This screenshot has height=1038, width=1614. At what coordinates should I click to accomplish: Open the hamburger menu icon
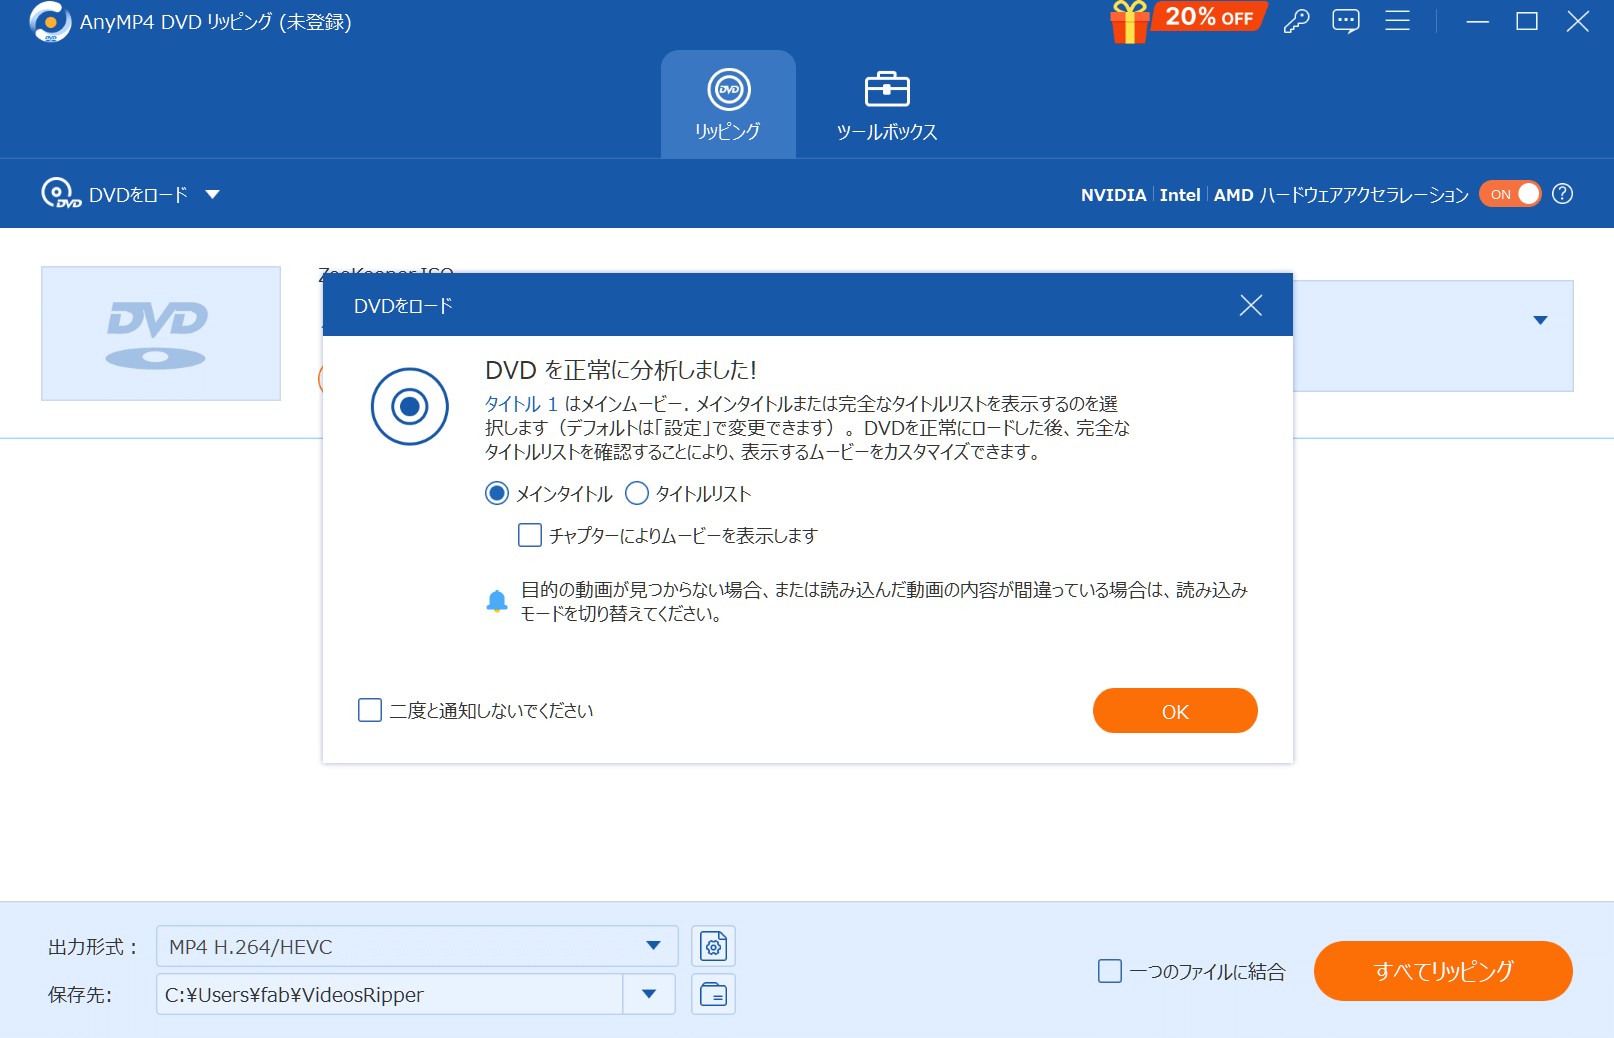click(1397, 21)
